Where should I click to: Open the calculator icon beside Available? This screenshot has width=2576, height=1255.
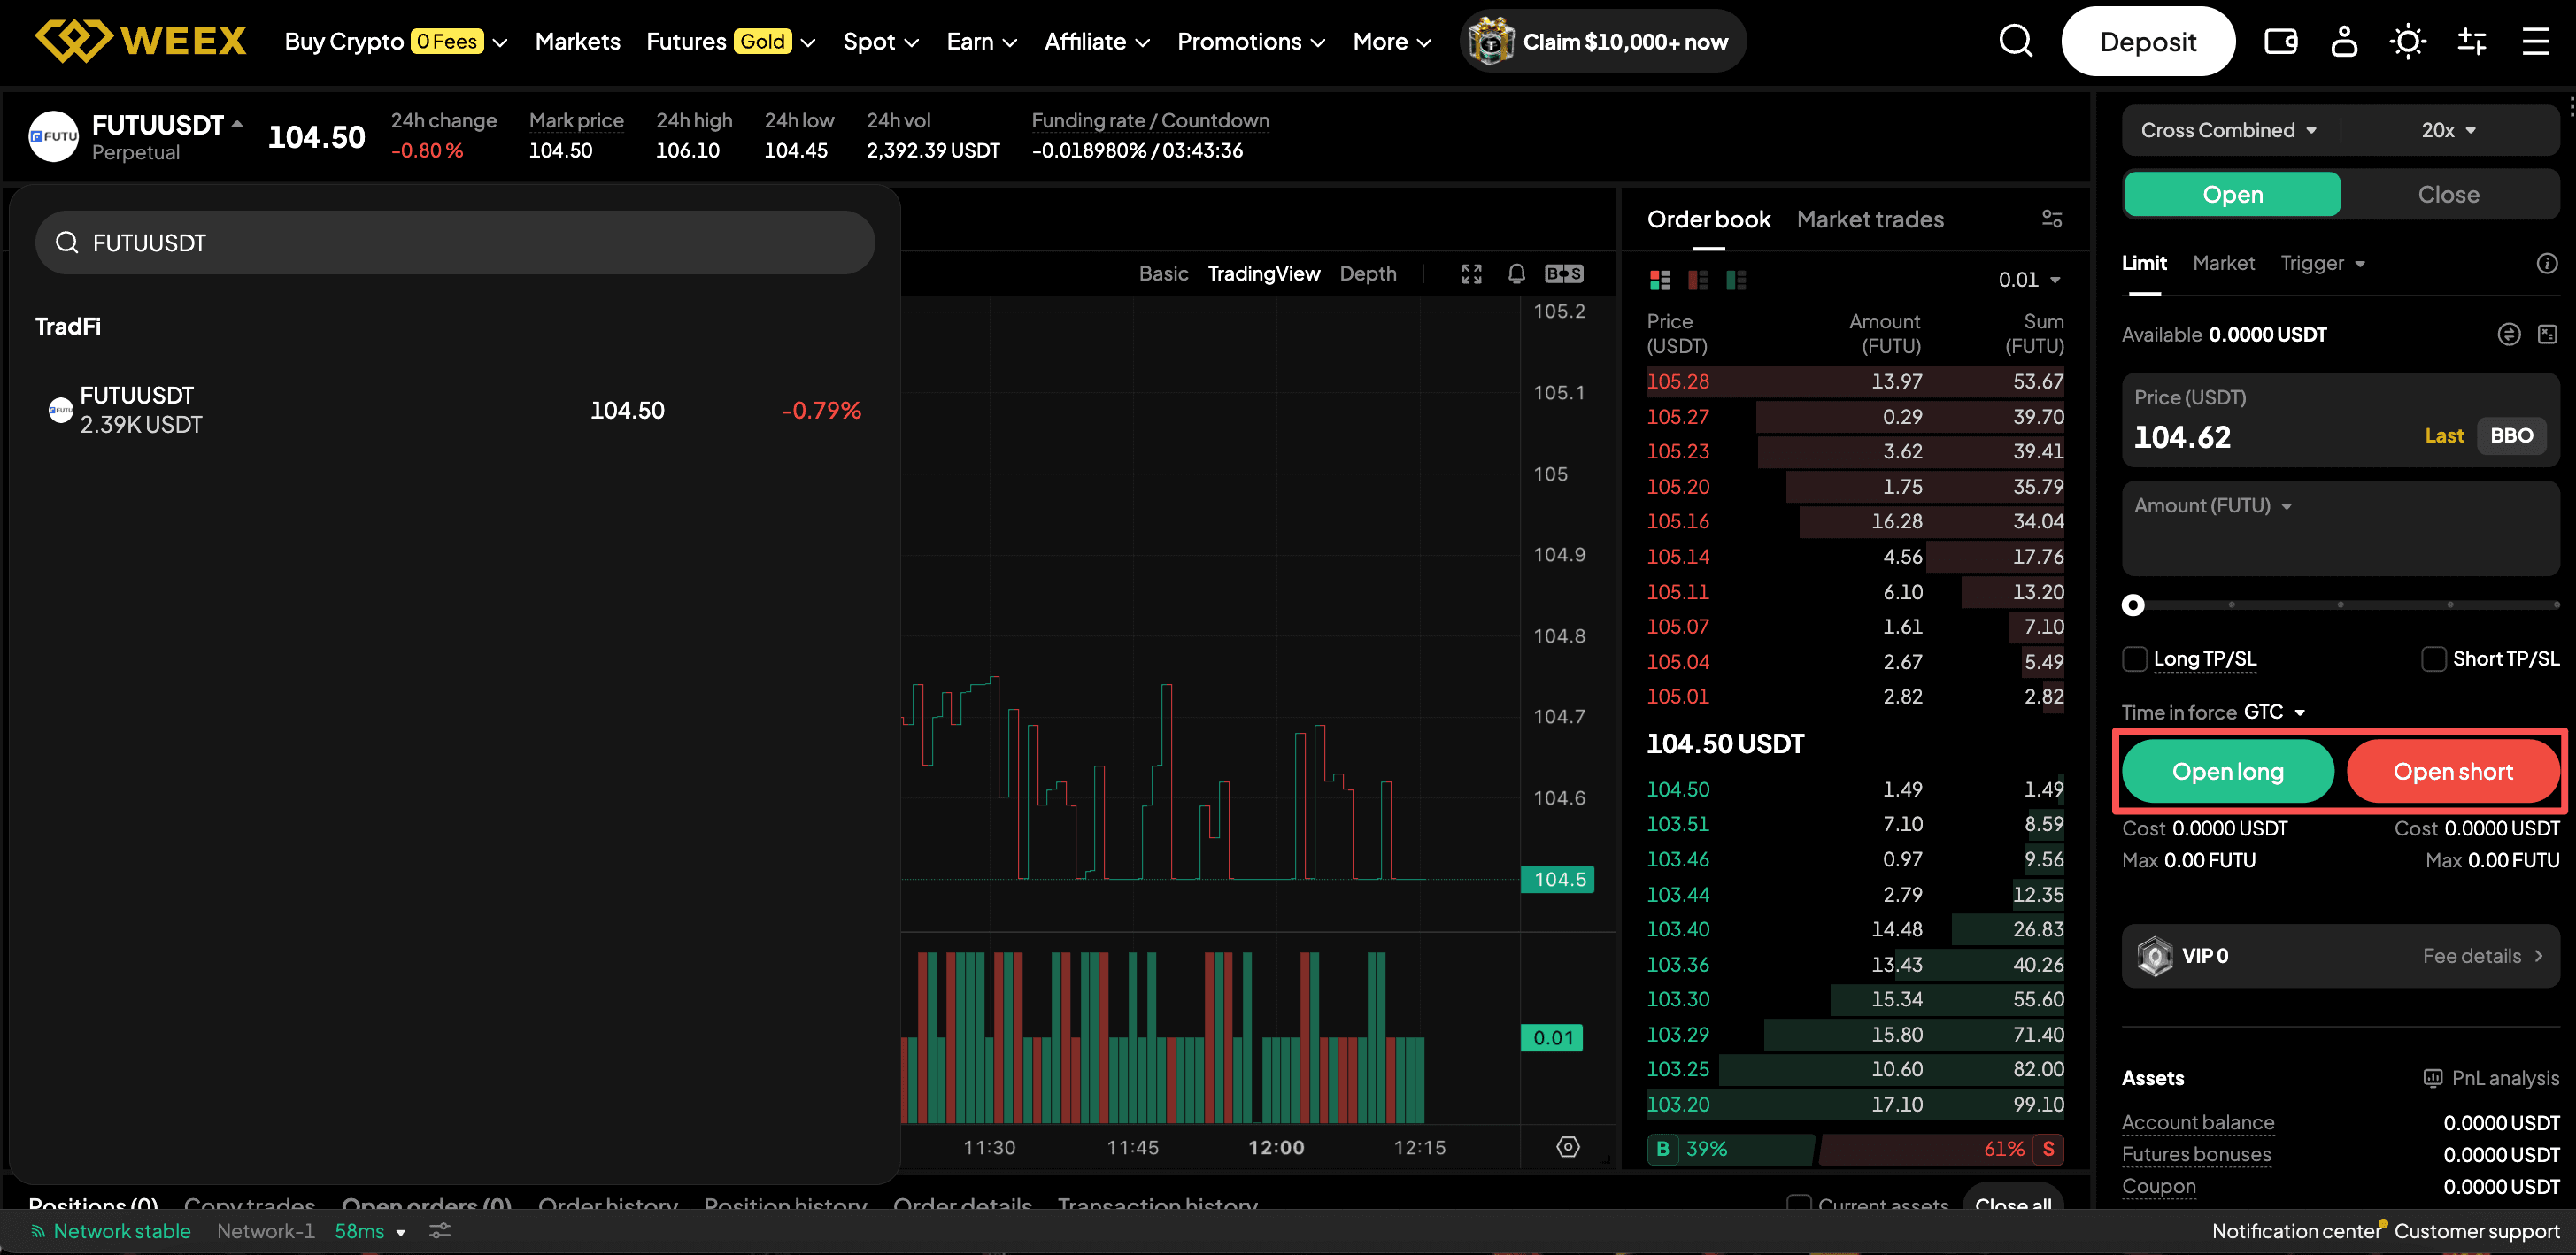point(2546,334)
